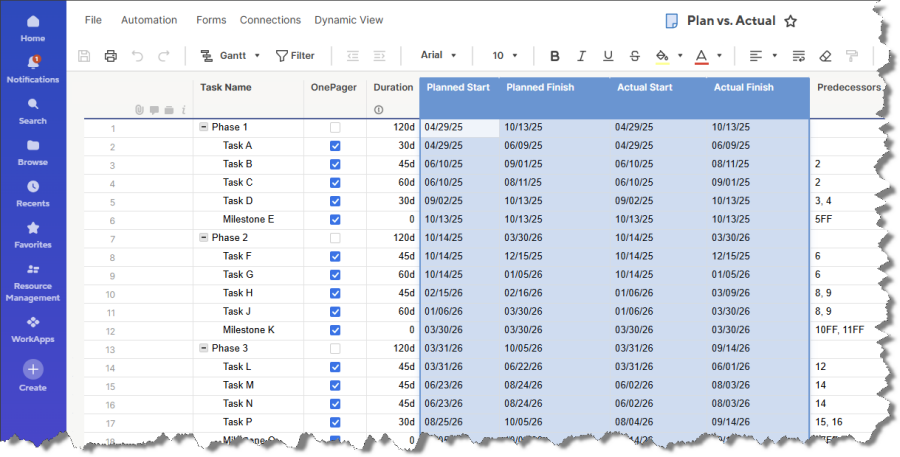This screenshot has height=457, width=900.
Task: Click the Outdent icon
Action: 353,56
